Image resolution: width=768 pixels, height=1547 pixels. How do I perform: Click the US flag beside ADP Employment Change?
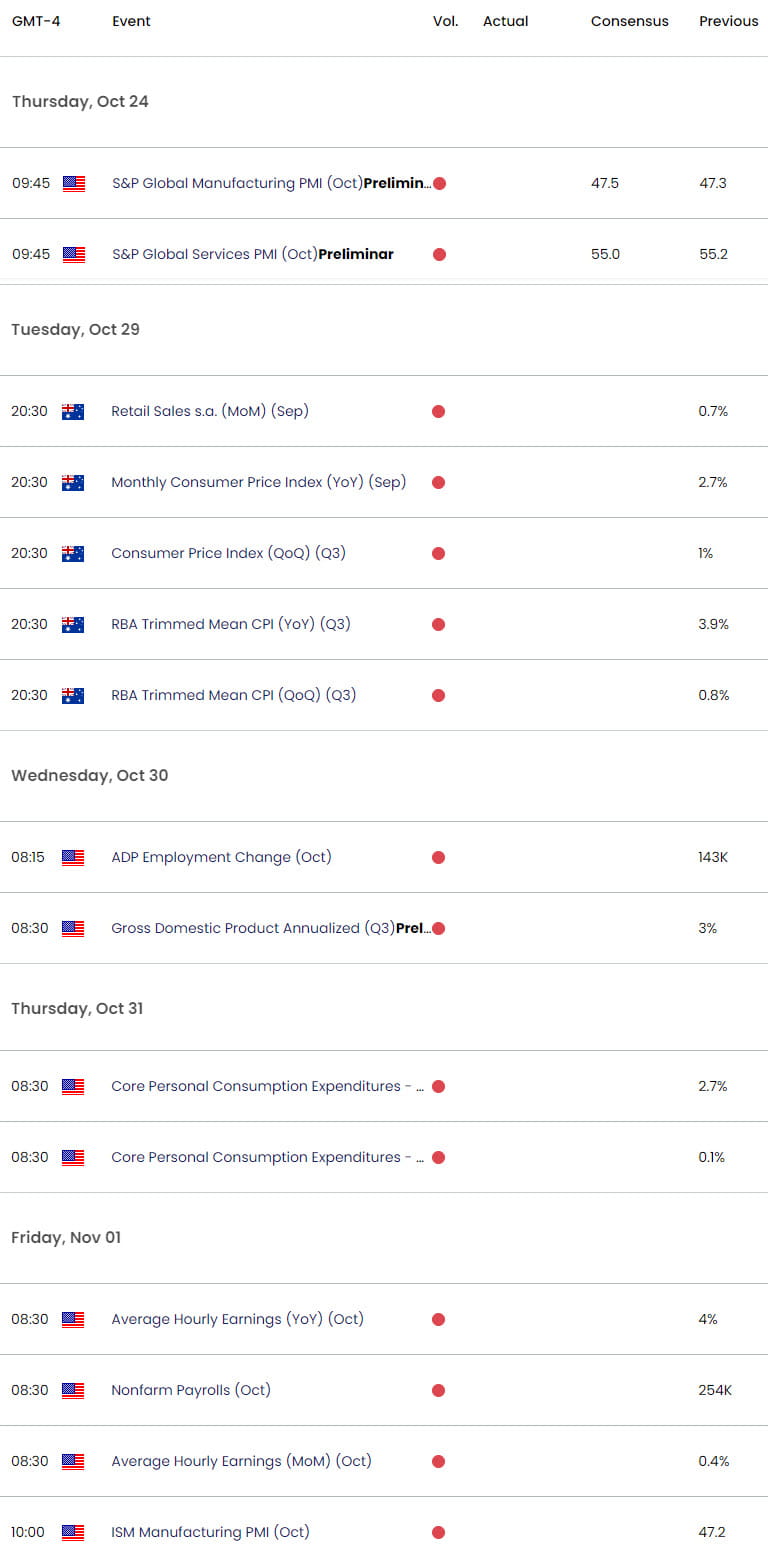(x=72, y=857)
